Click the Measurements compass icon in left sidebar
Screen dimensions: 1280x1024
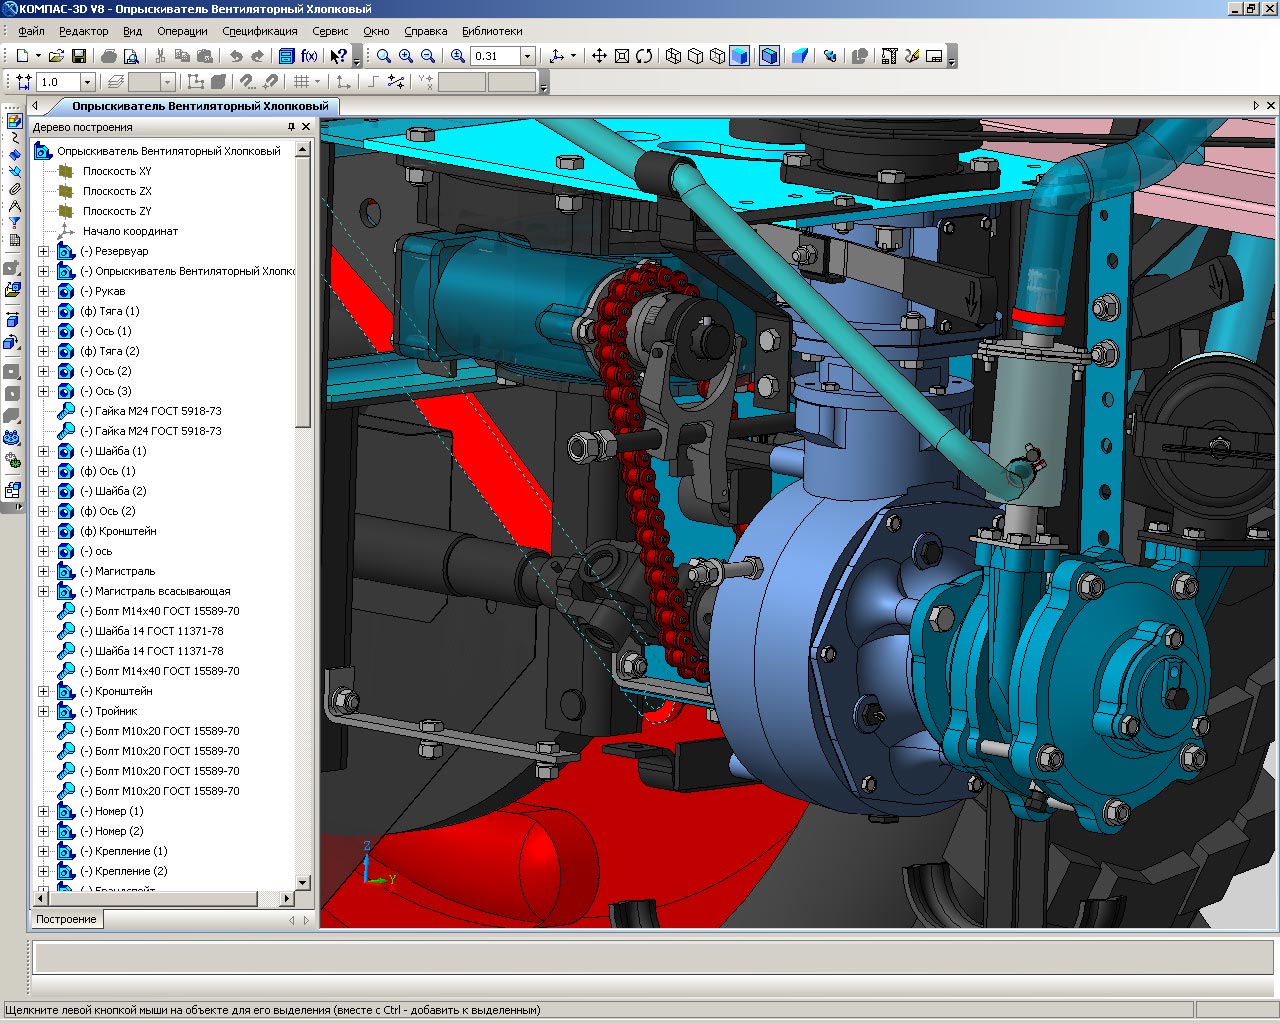click(14, 205)
